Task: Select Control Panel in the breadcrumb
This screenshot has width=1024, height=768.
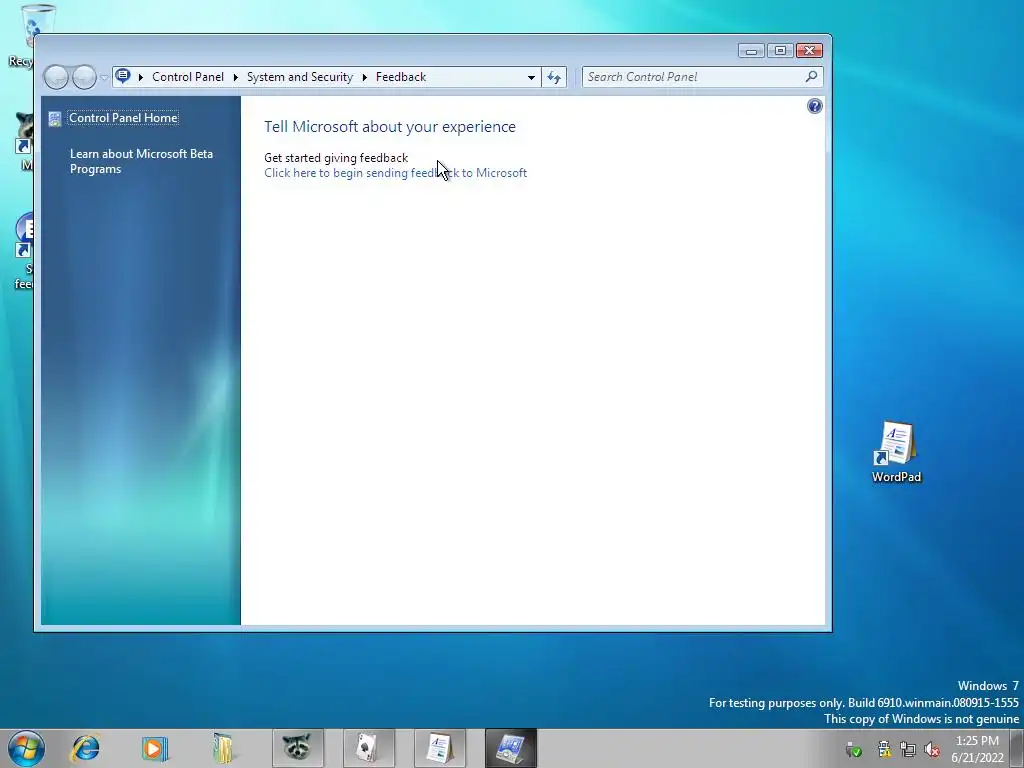Action: click(188, 77)
